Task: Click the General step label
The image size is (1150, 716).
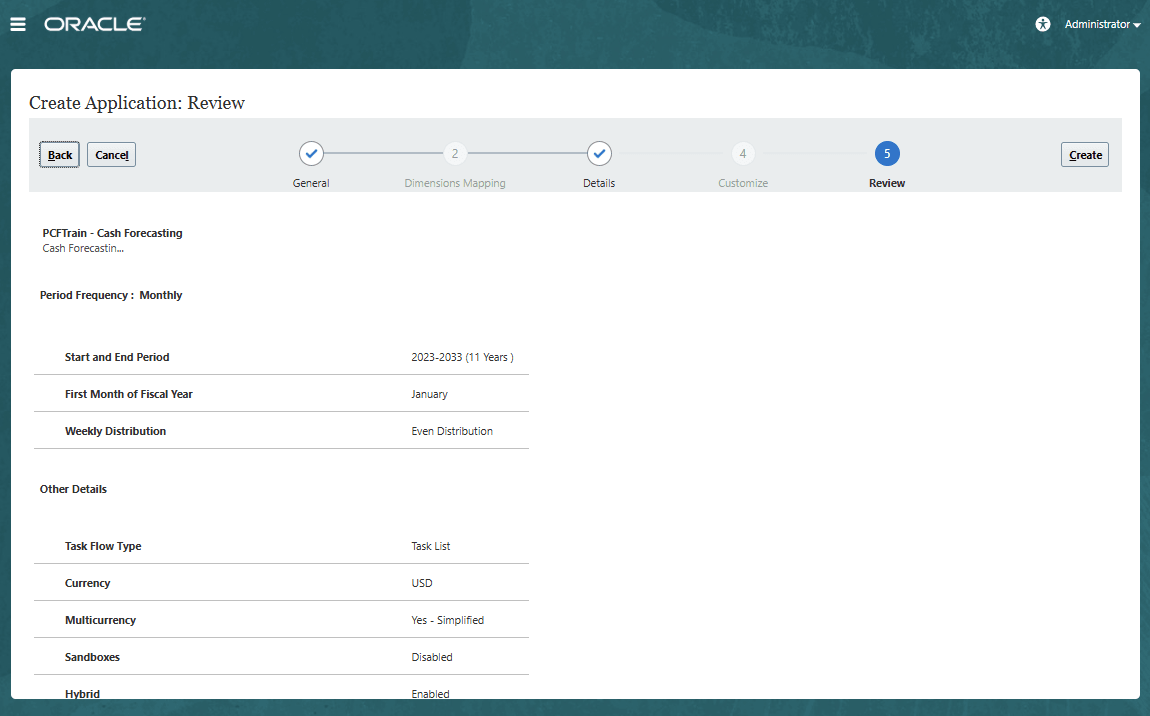Action: [311, 183]
